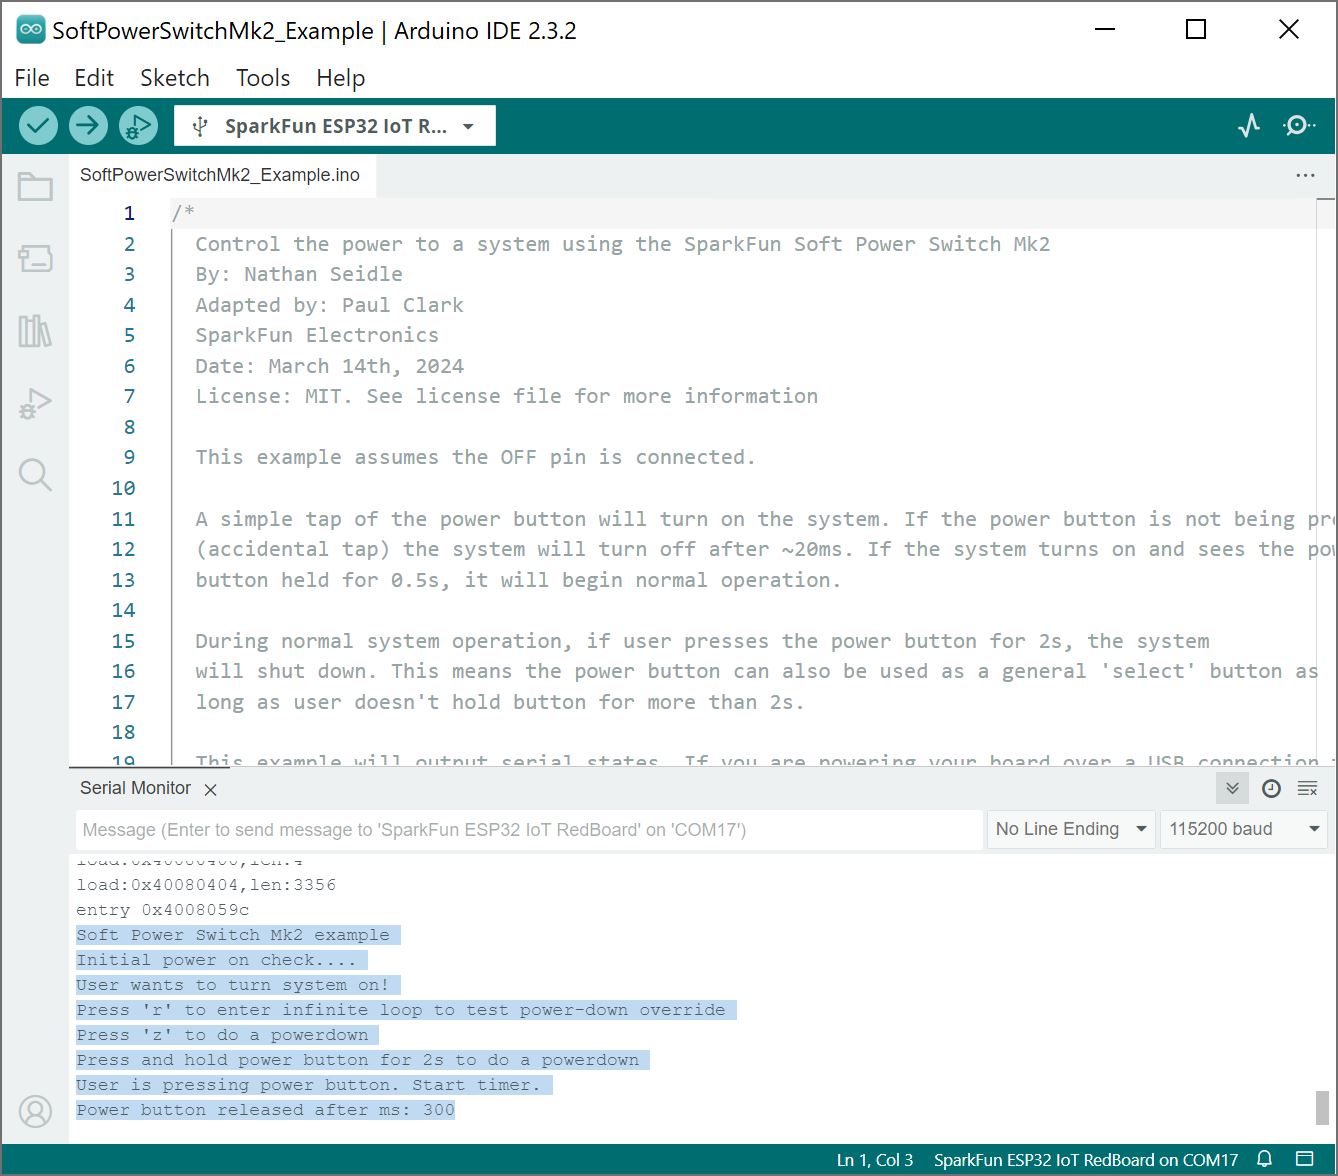This screenshot has width=1338, height=1176.
Task: Open the Tools menu
Action: pos(263,78)
